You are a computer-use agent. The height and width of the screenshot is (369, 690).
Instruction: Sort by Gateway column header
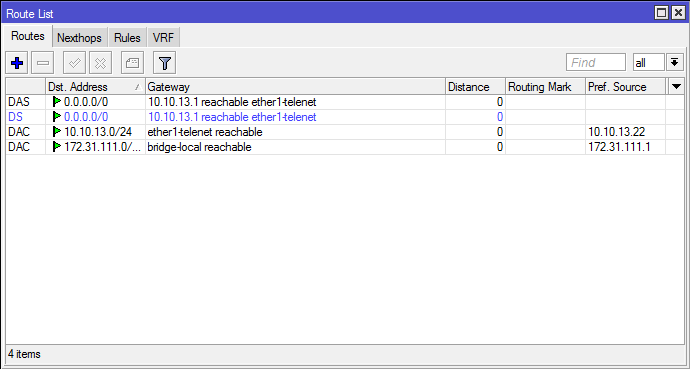pyautogui.click(x=295, y=87)
